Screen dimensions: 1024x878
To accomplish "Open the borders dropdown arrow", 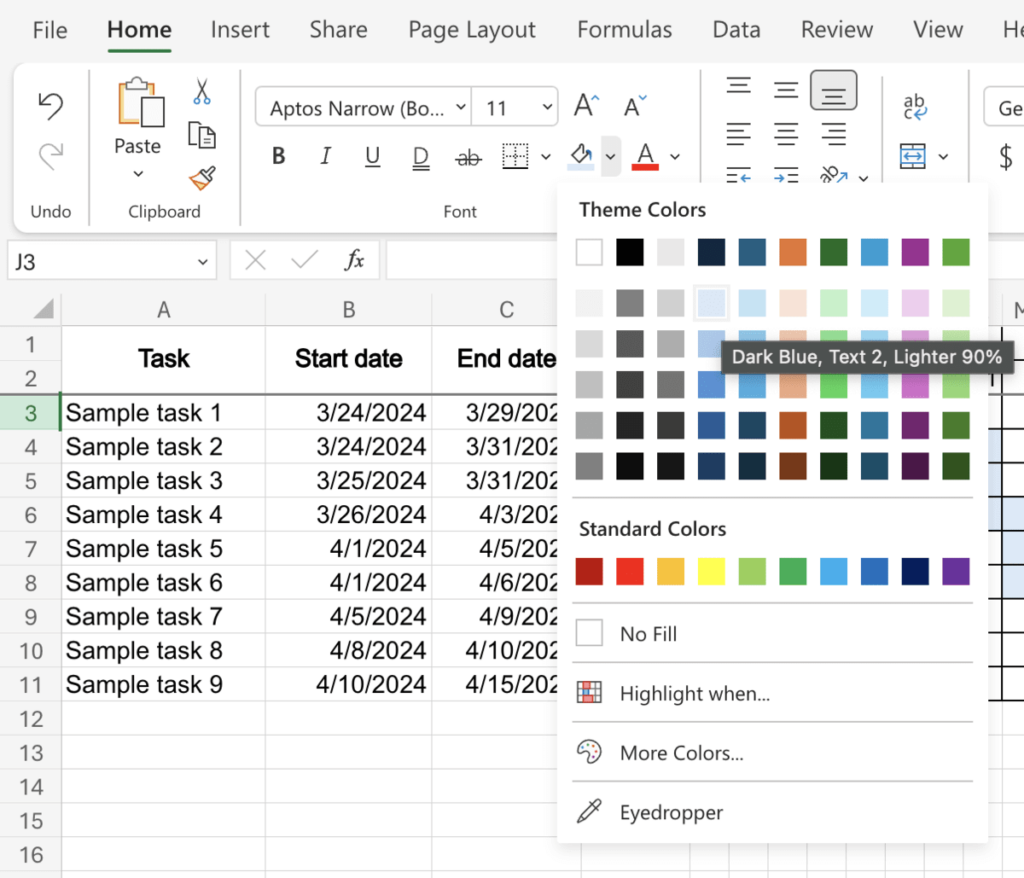I will (x=546, y=156).
